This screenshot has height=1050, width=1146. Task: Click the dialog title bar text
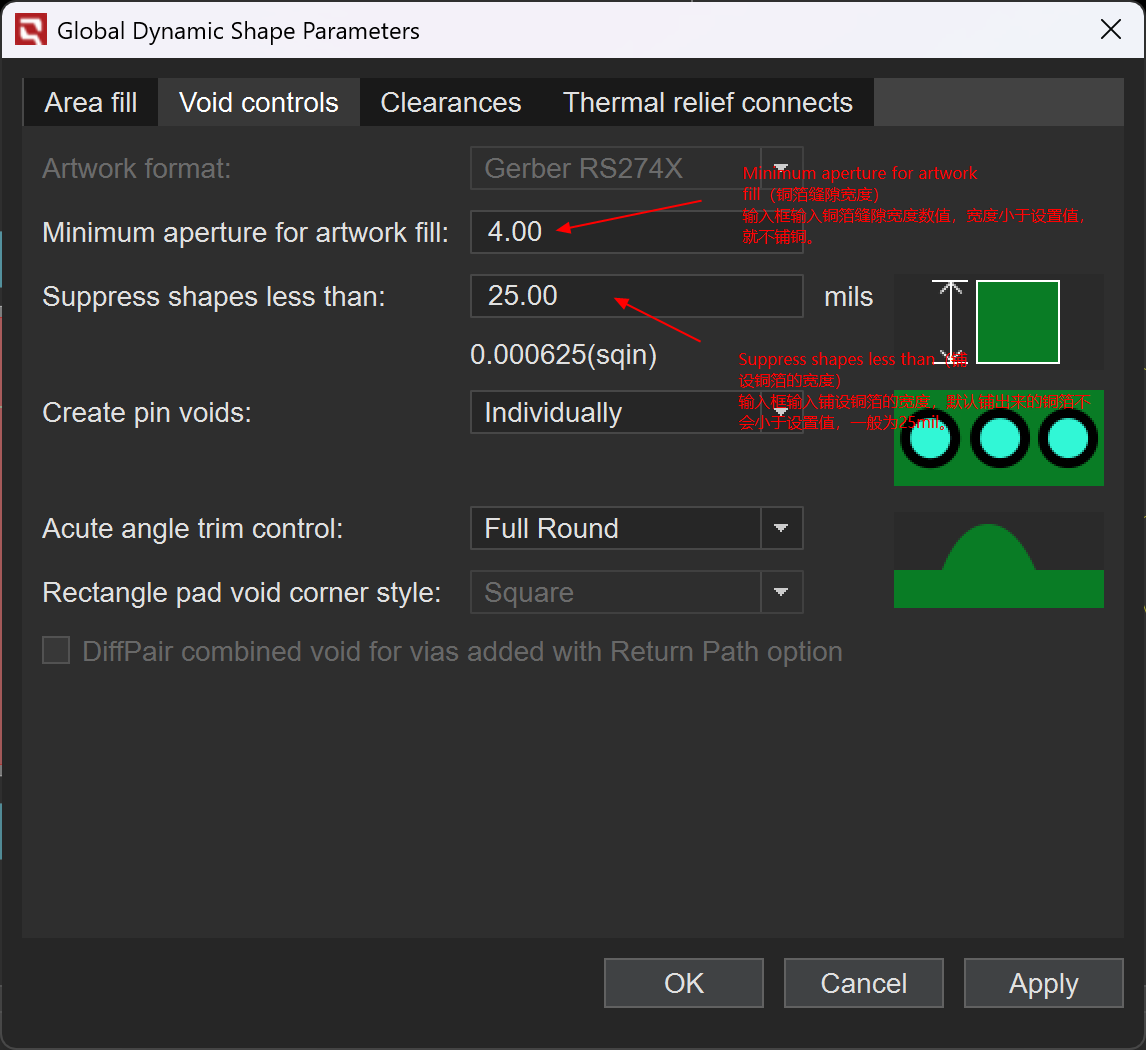(238, 31)
